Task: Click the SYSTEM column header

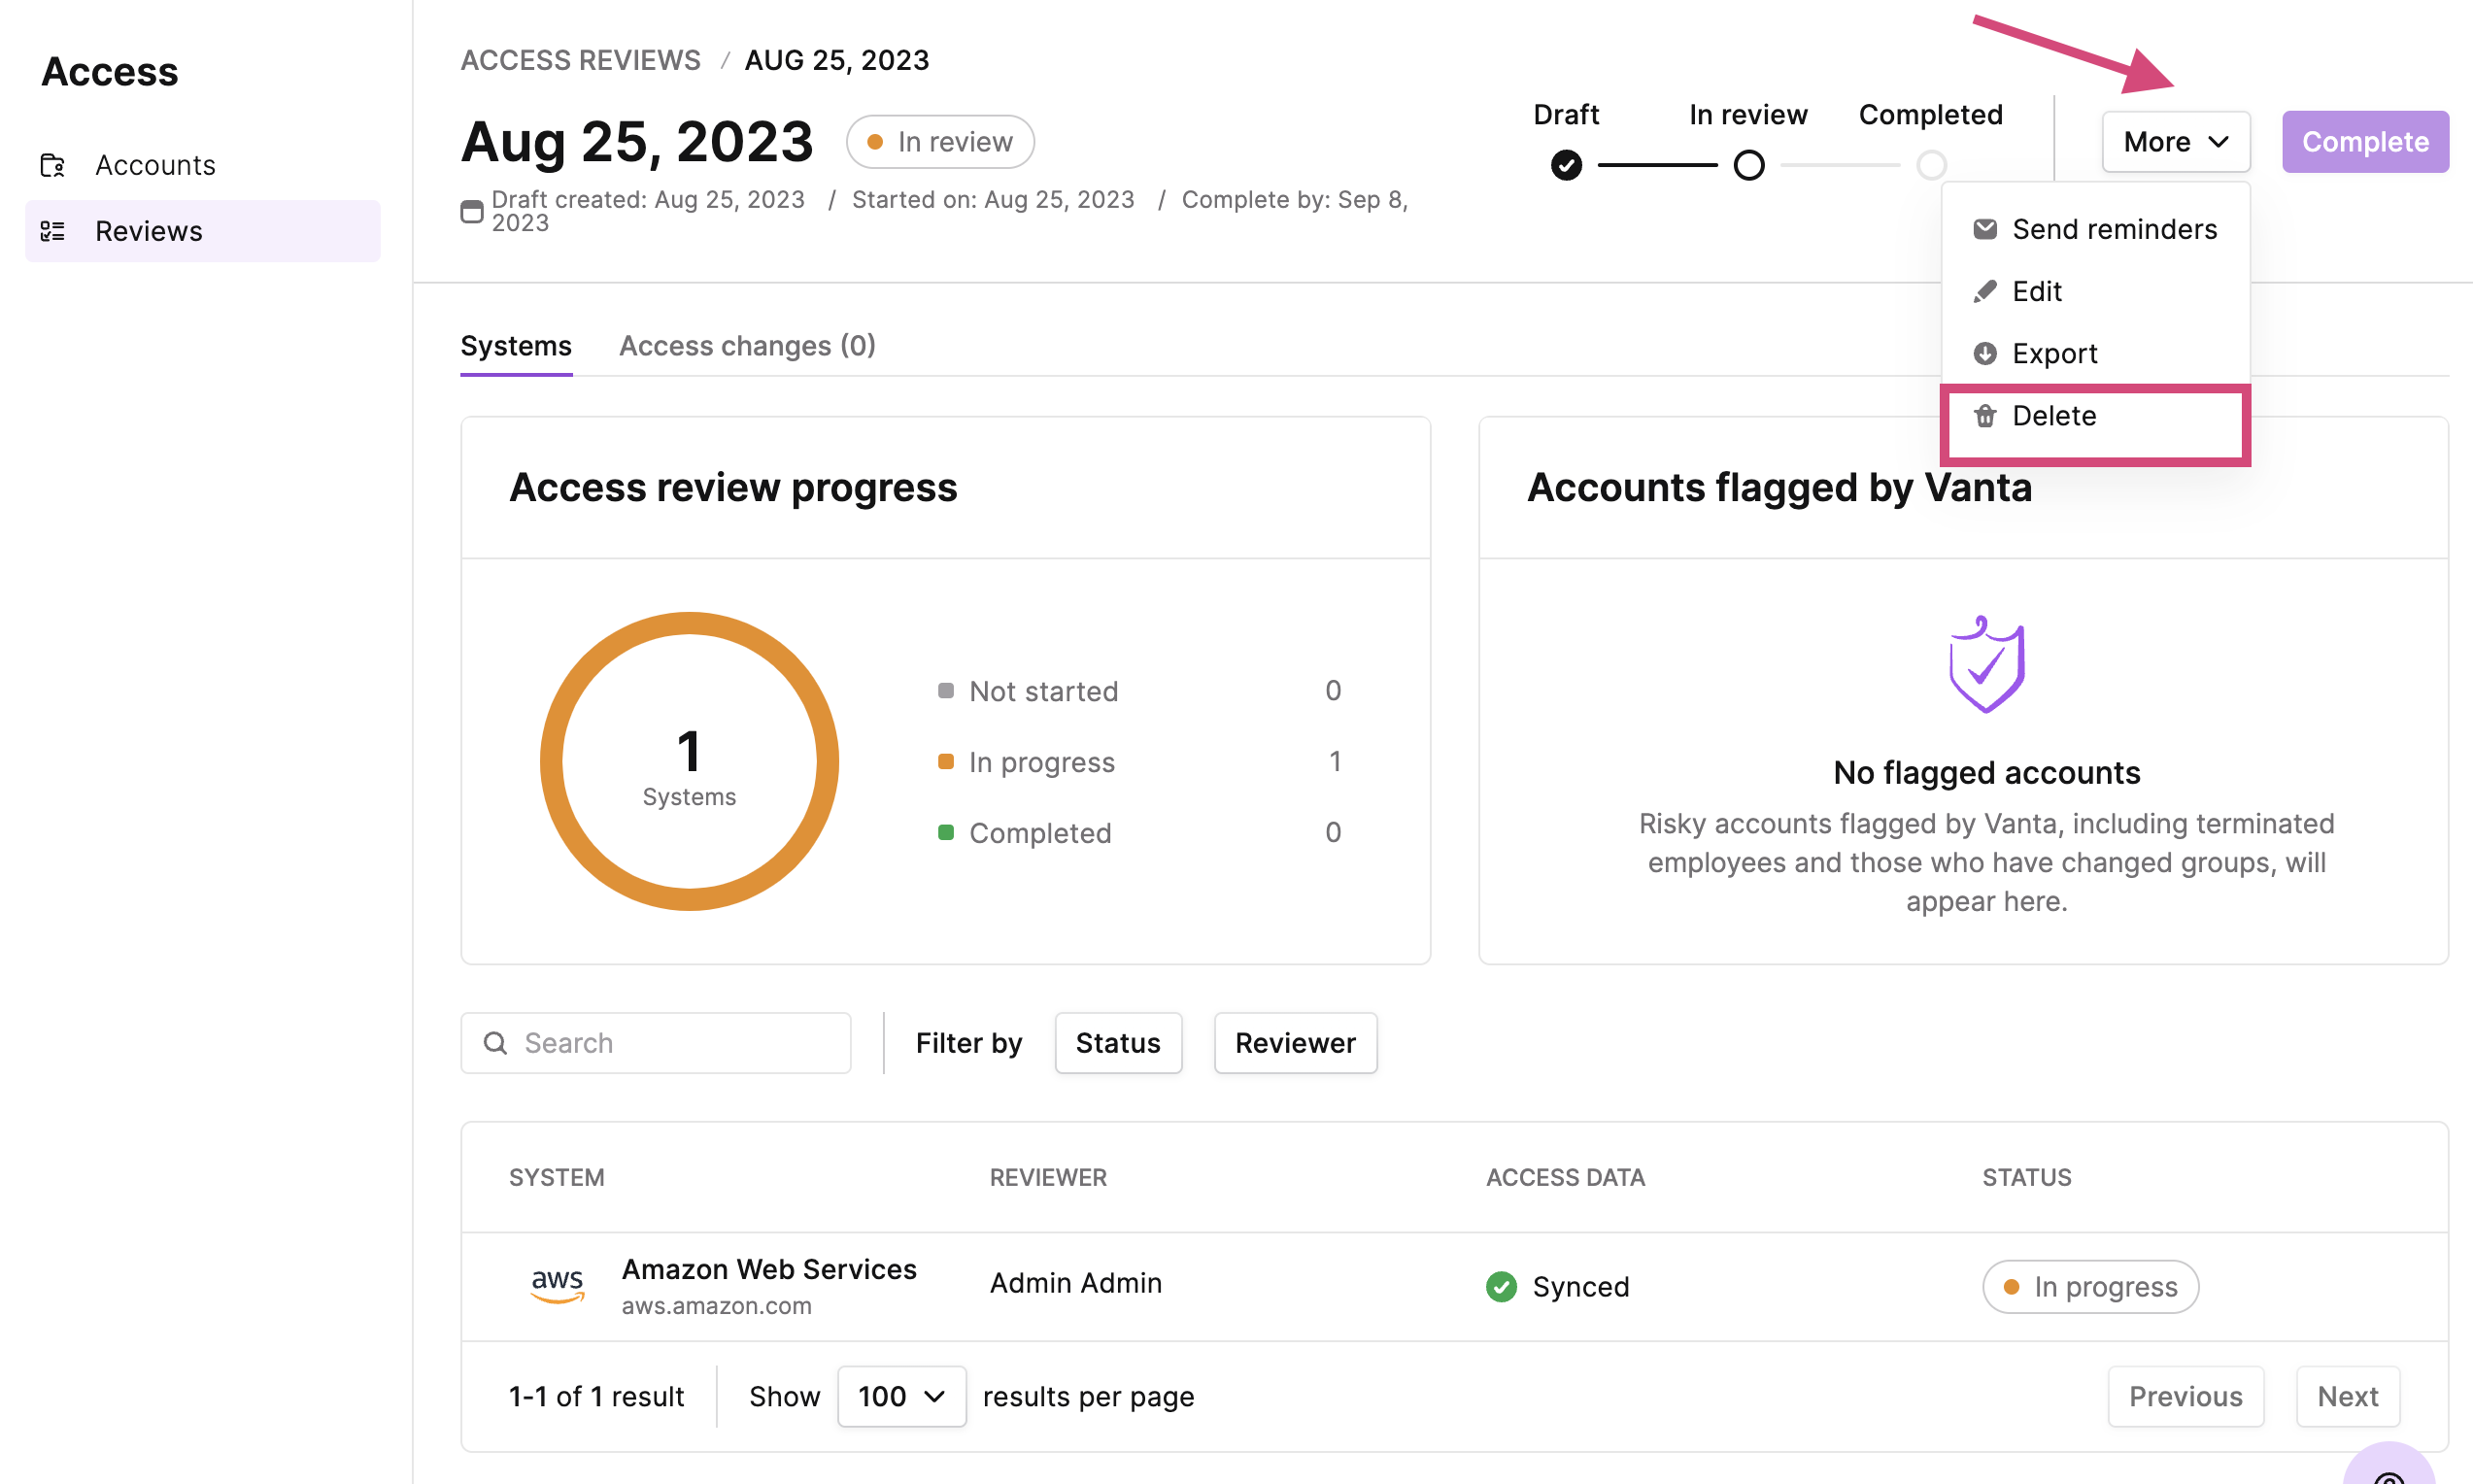Action: click(x=556, y=1177)
